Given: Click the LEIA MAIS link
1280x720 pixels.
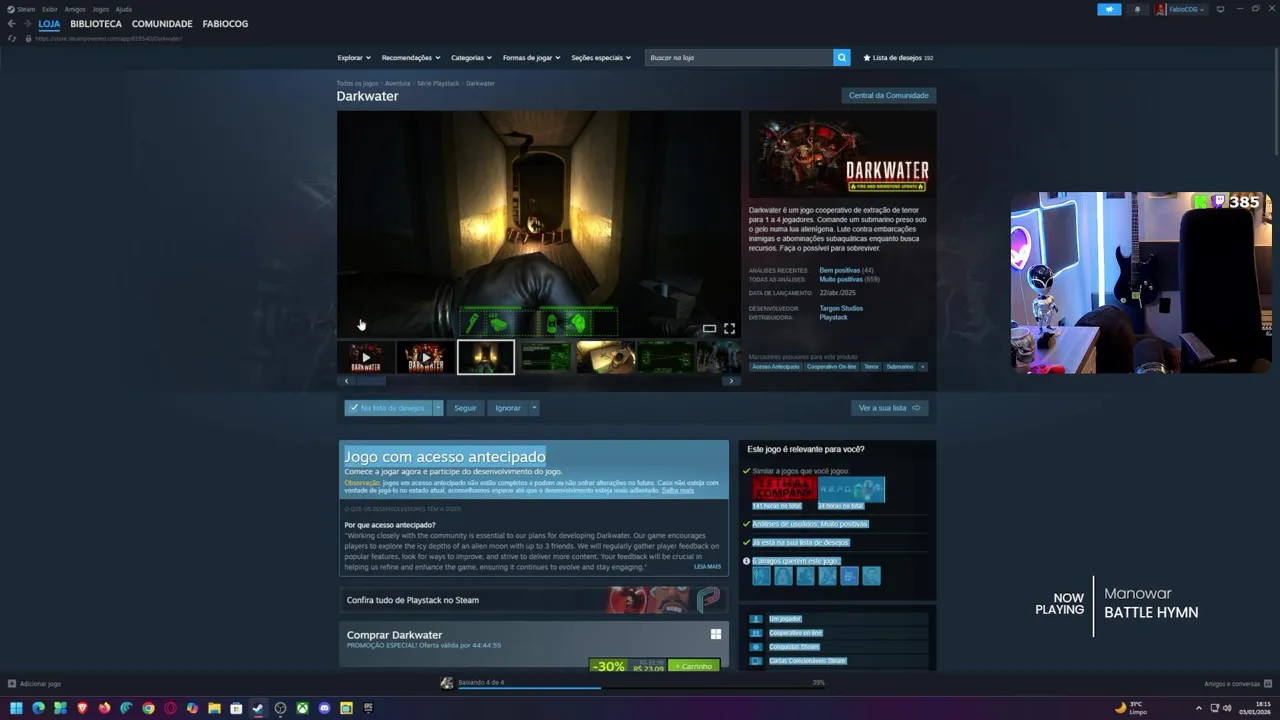Looking at the screenshot, I should coord(707,567).
